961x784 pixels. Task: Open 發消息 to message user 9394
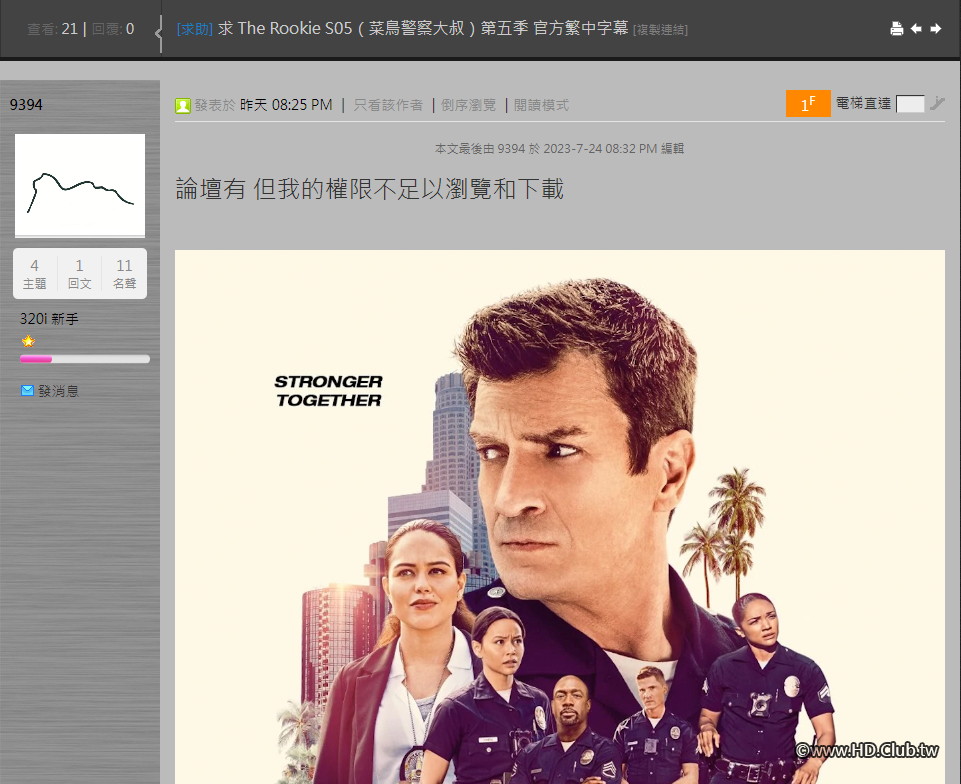pyautogui.click(x=56, y=390)
